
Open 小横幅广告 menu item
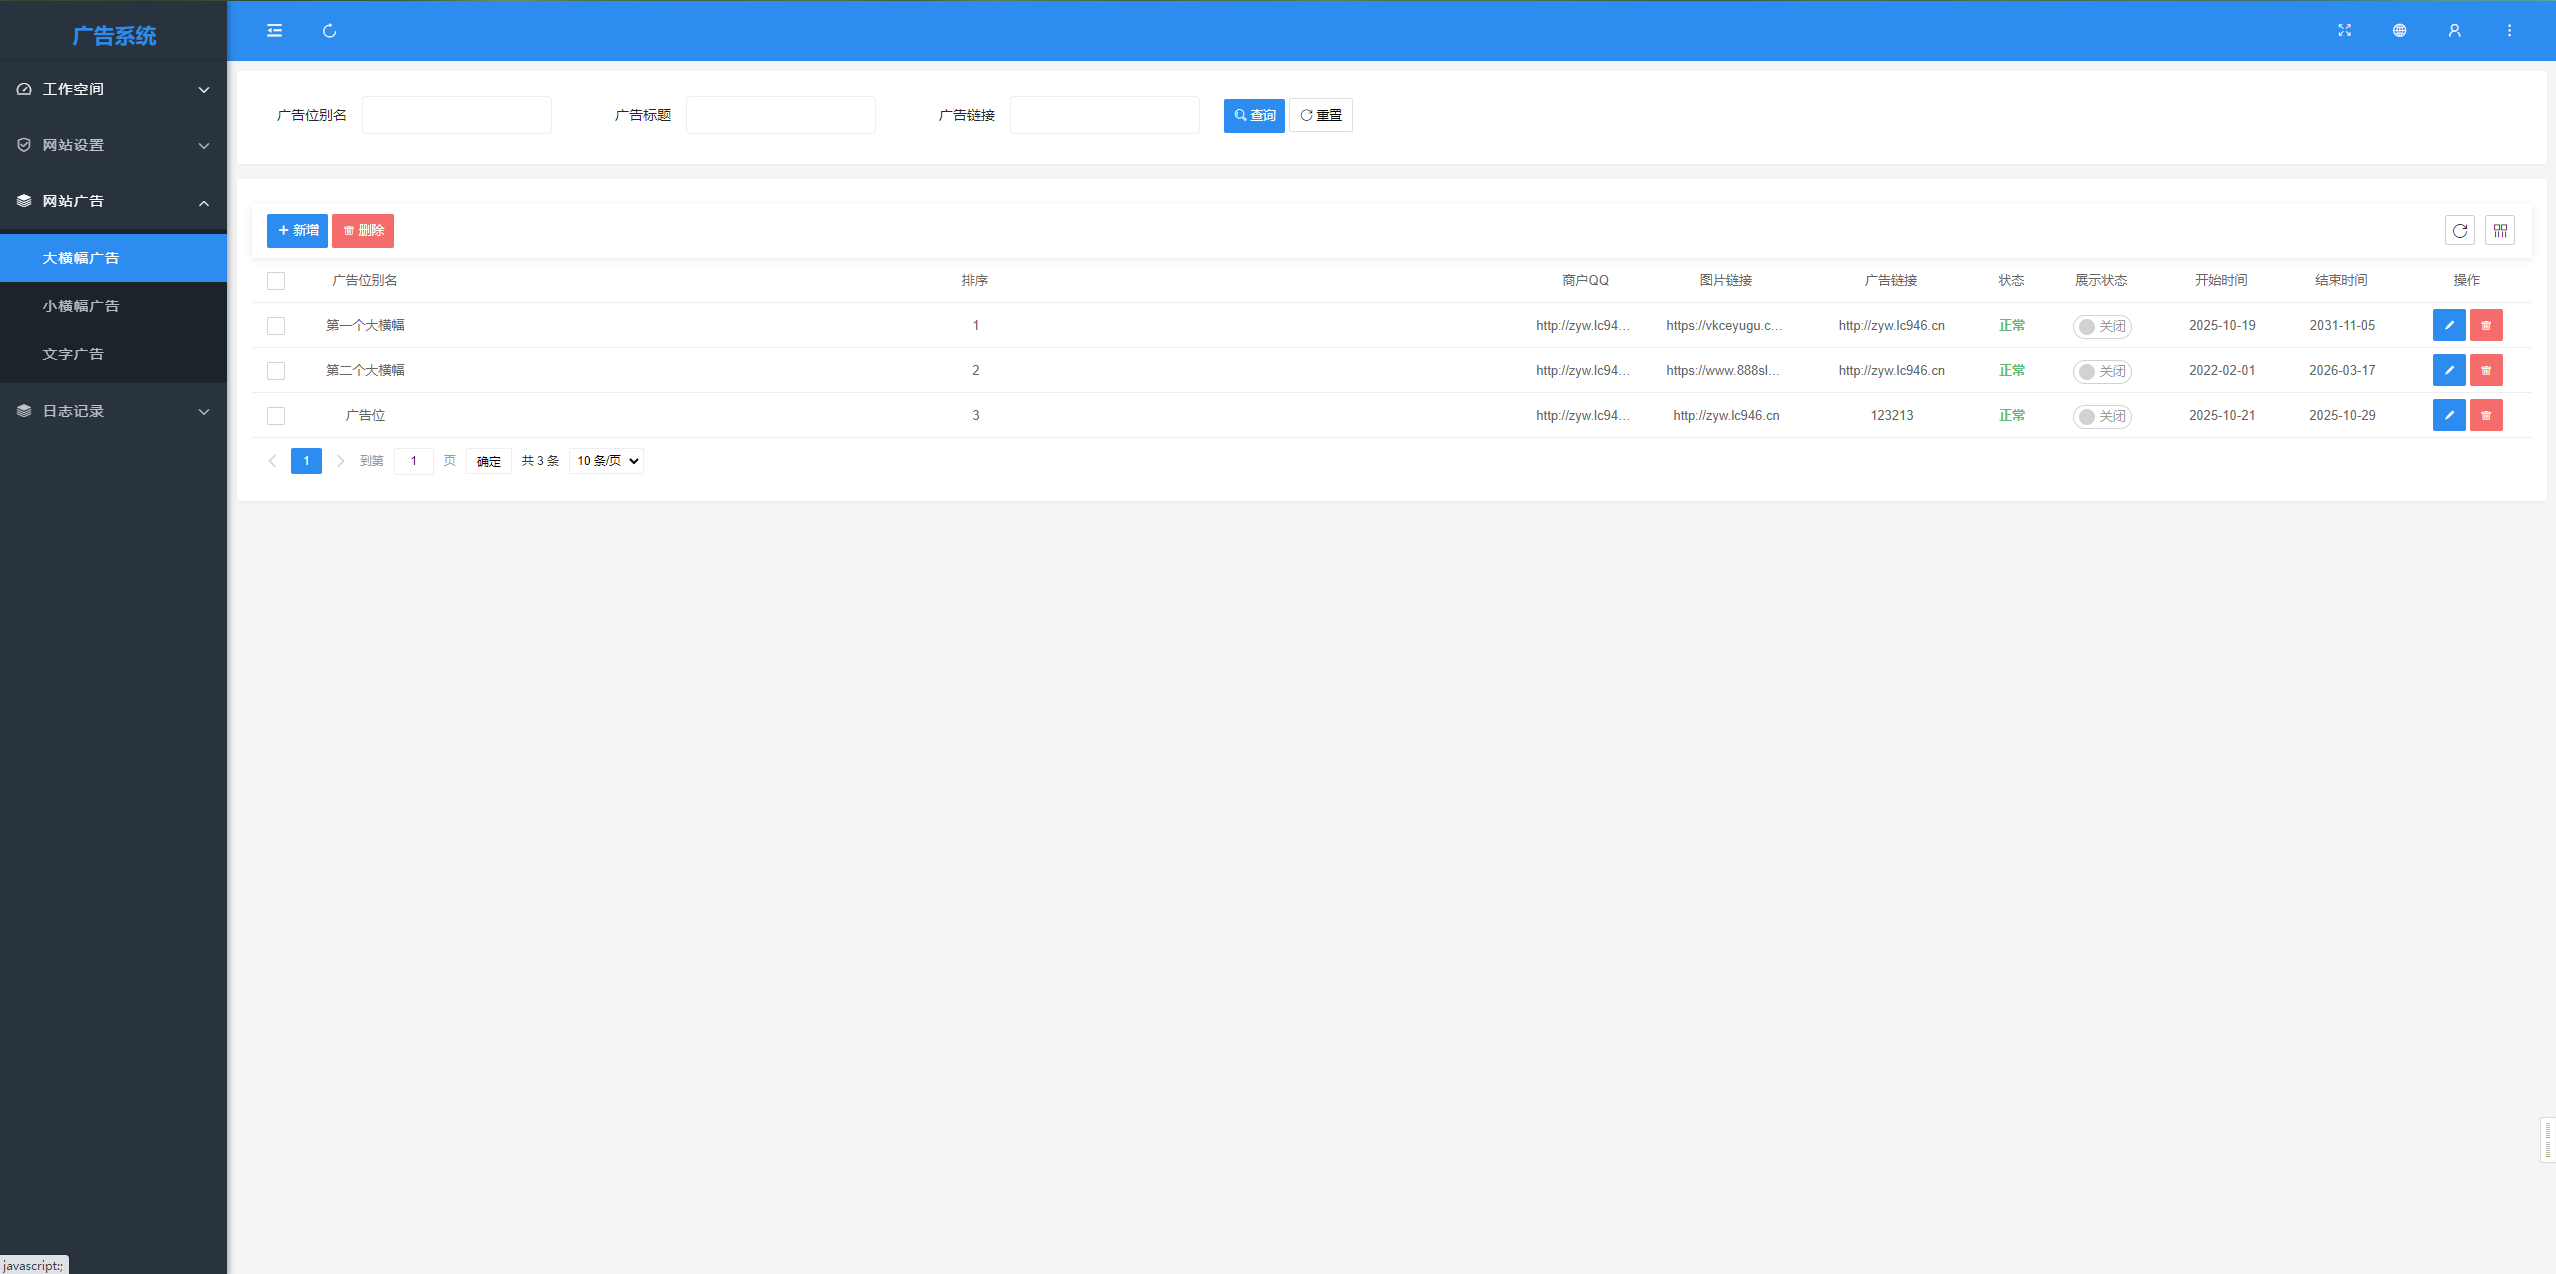(81, 306)
